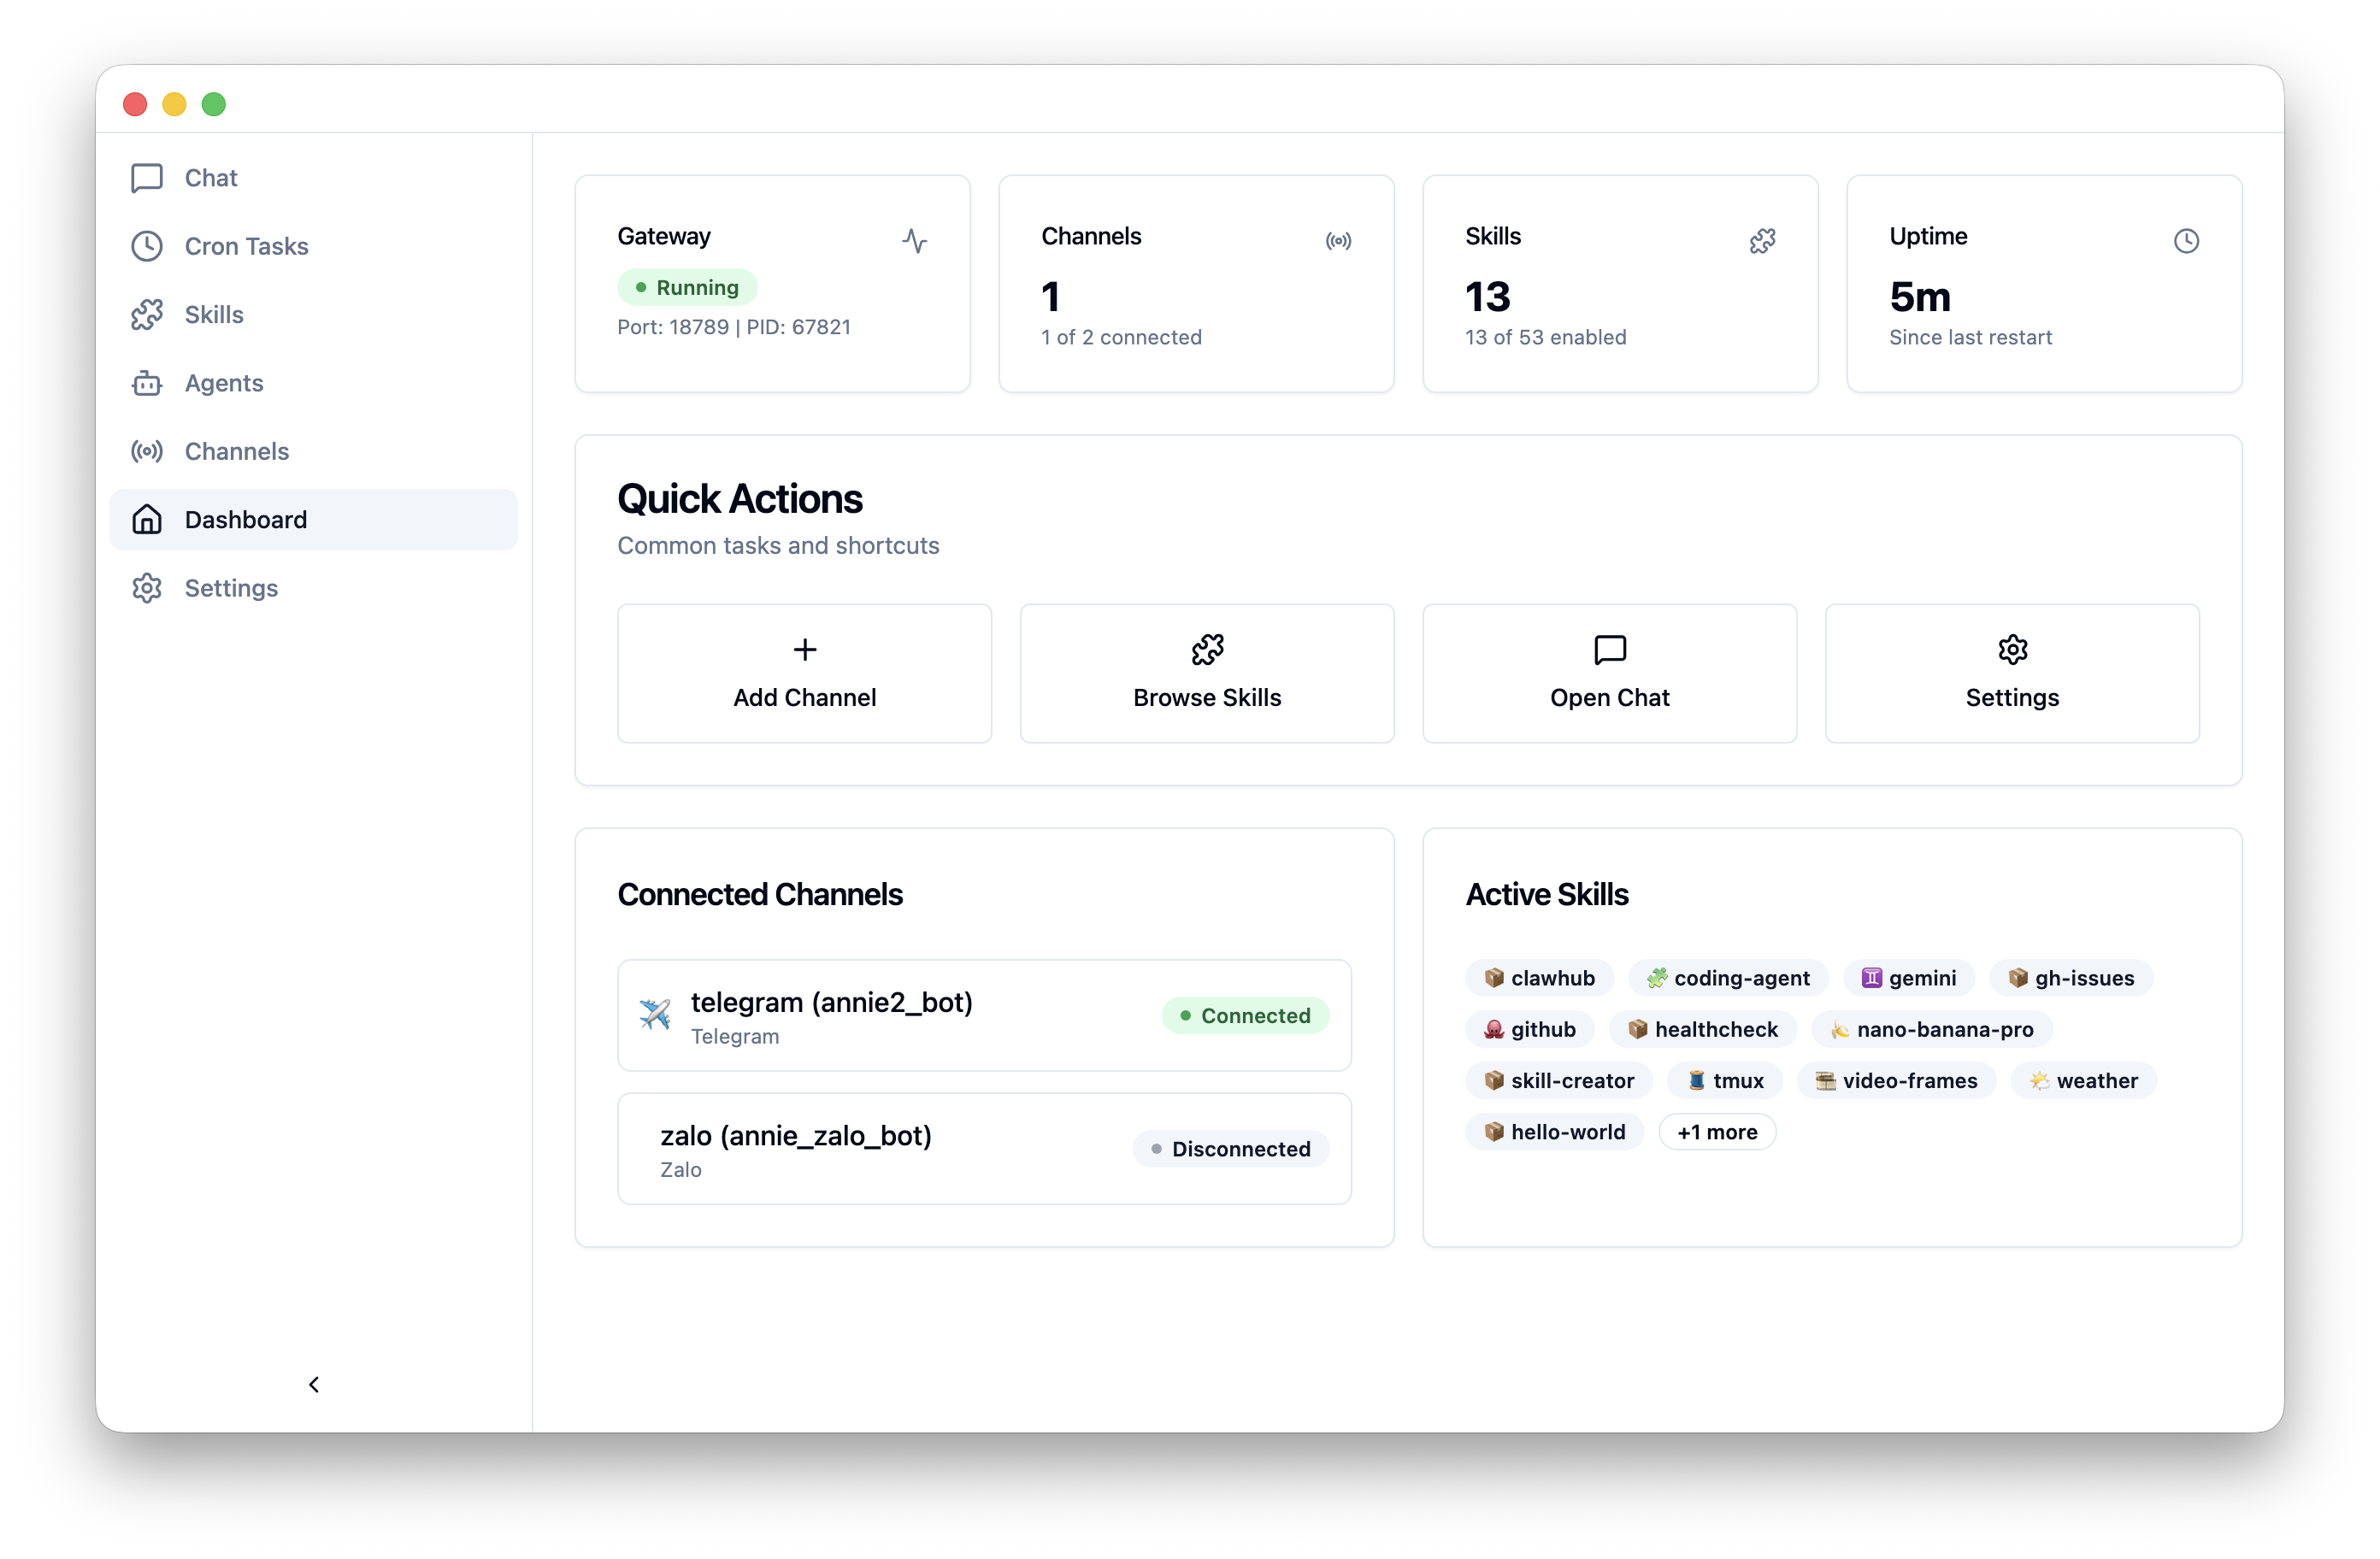Screen dimensions: 2380x1559
Task: Select the zalo (annie_zalo_bot) channel row
Action: (984, 1149)
